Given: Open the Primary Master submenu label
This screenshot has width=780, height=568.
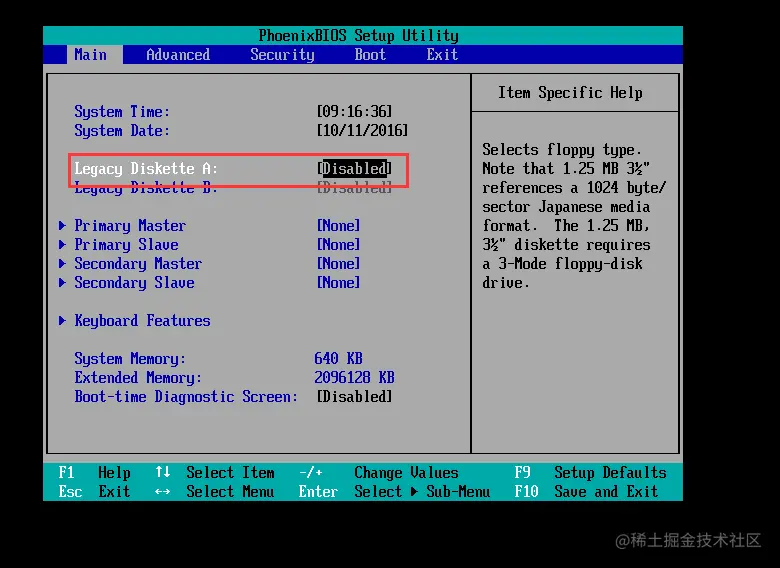Looking at the screenshot, I should point(130,226).
